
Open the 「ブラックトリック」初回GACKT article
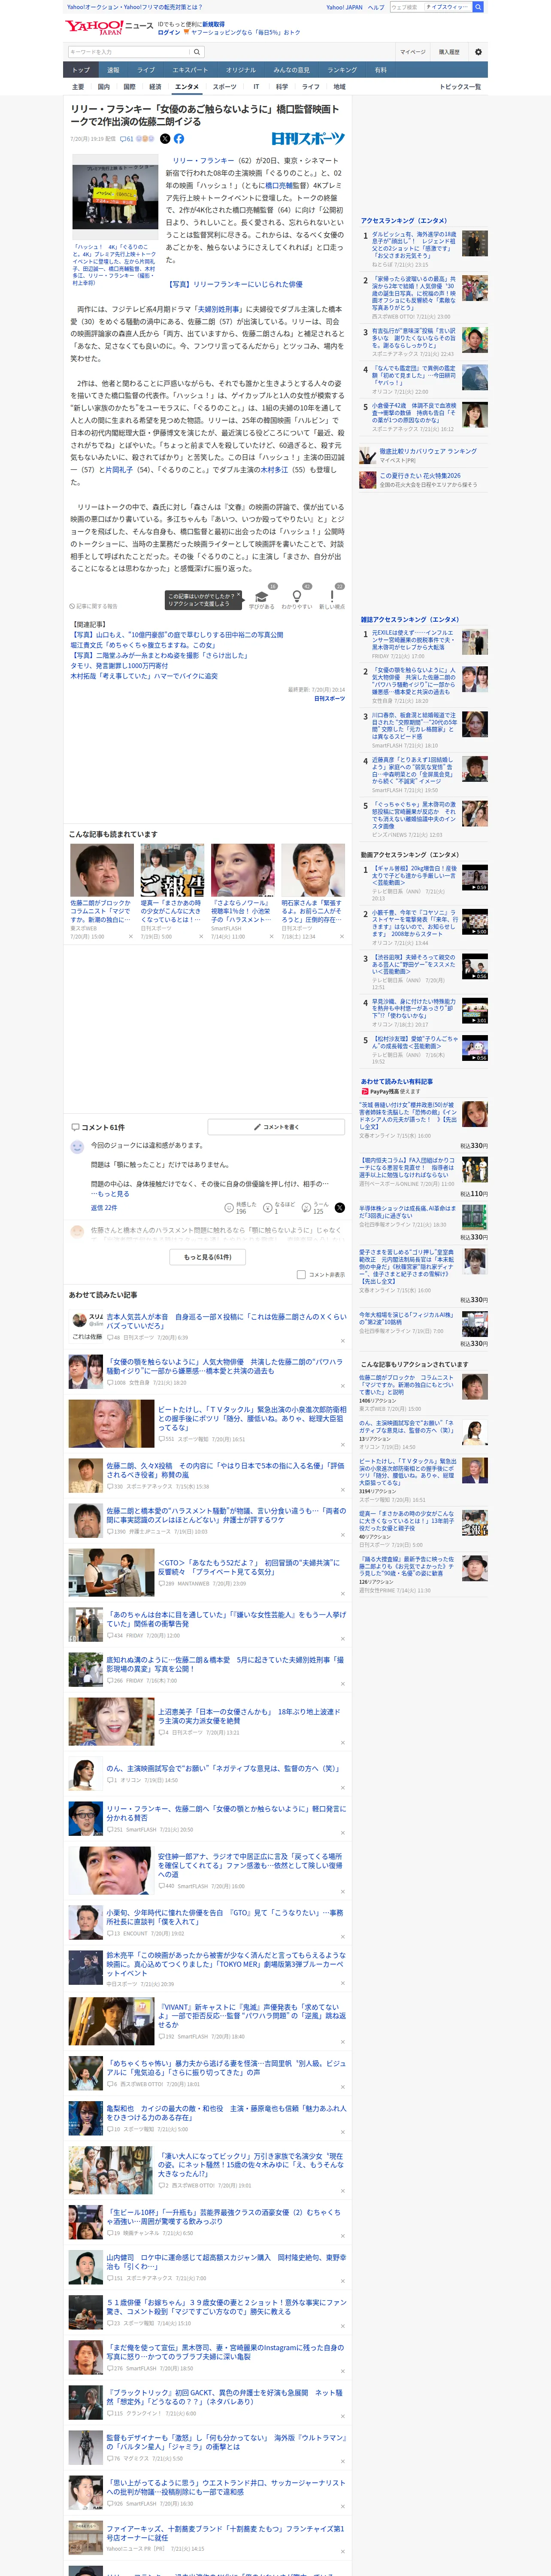coord(223,2398)
